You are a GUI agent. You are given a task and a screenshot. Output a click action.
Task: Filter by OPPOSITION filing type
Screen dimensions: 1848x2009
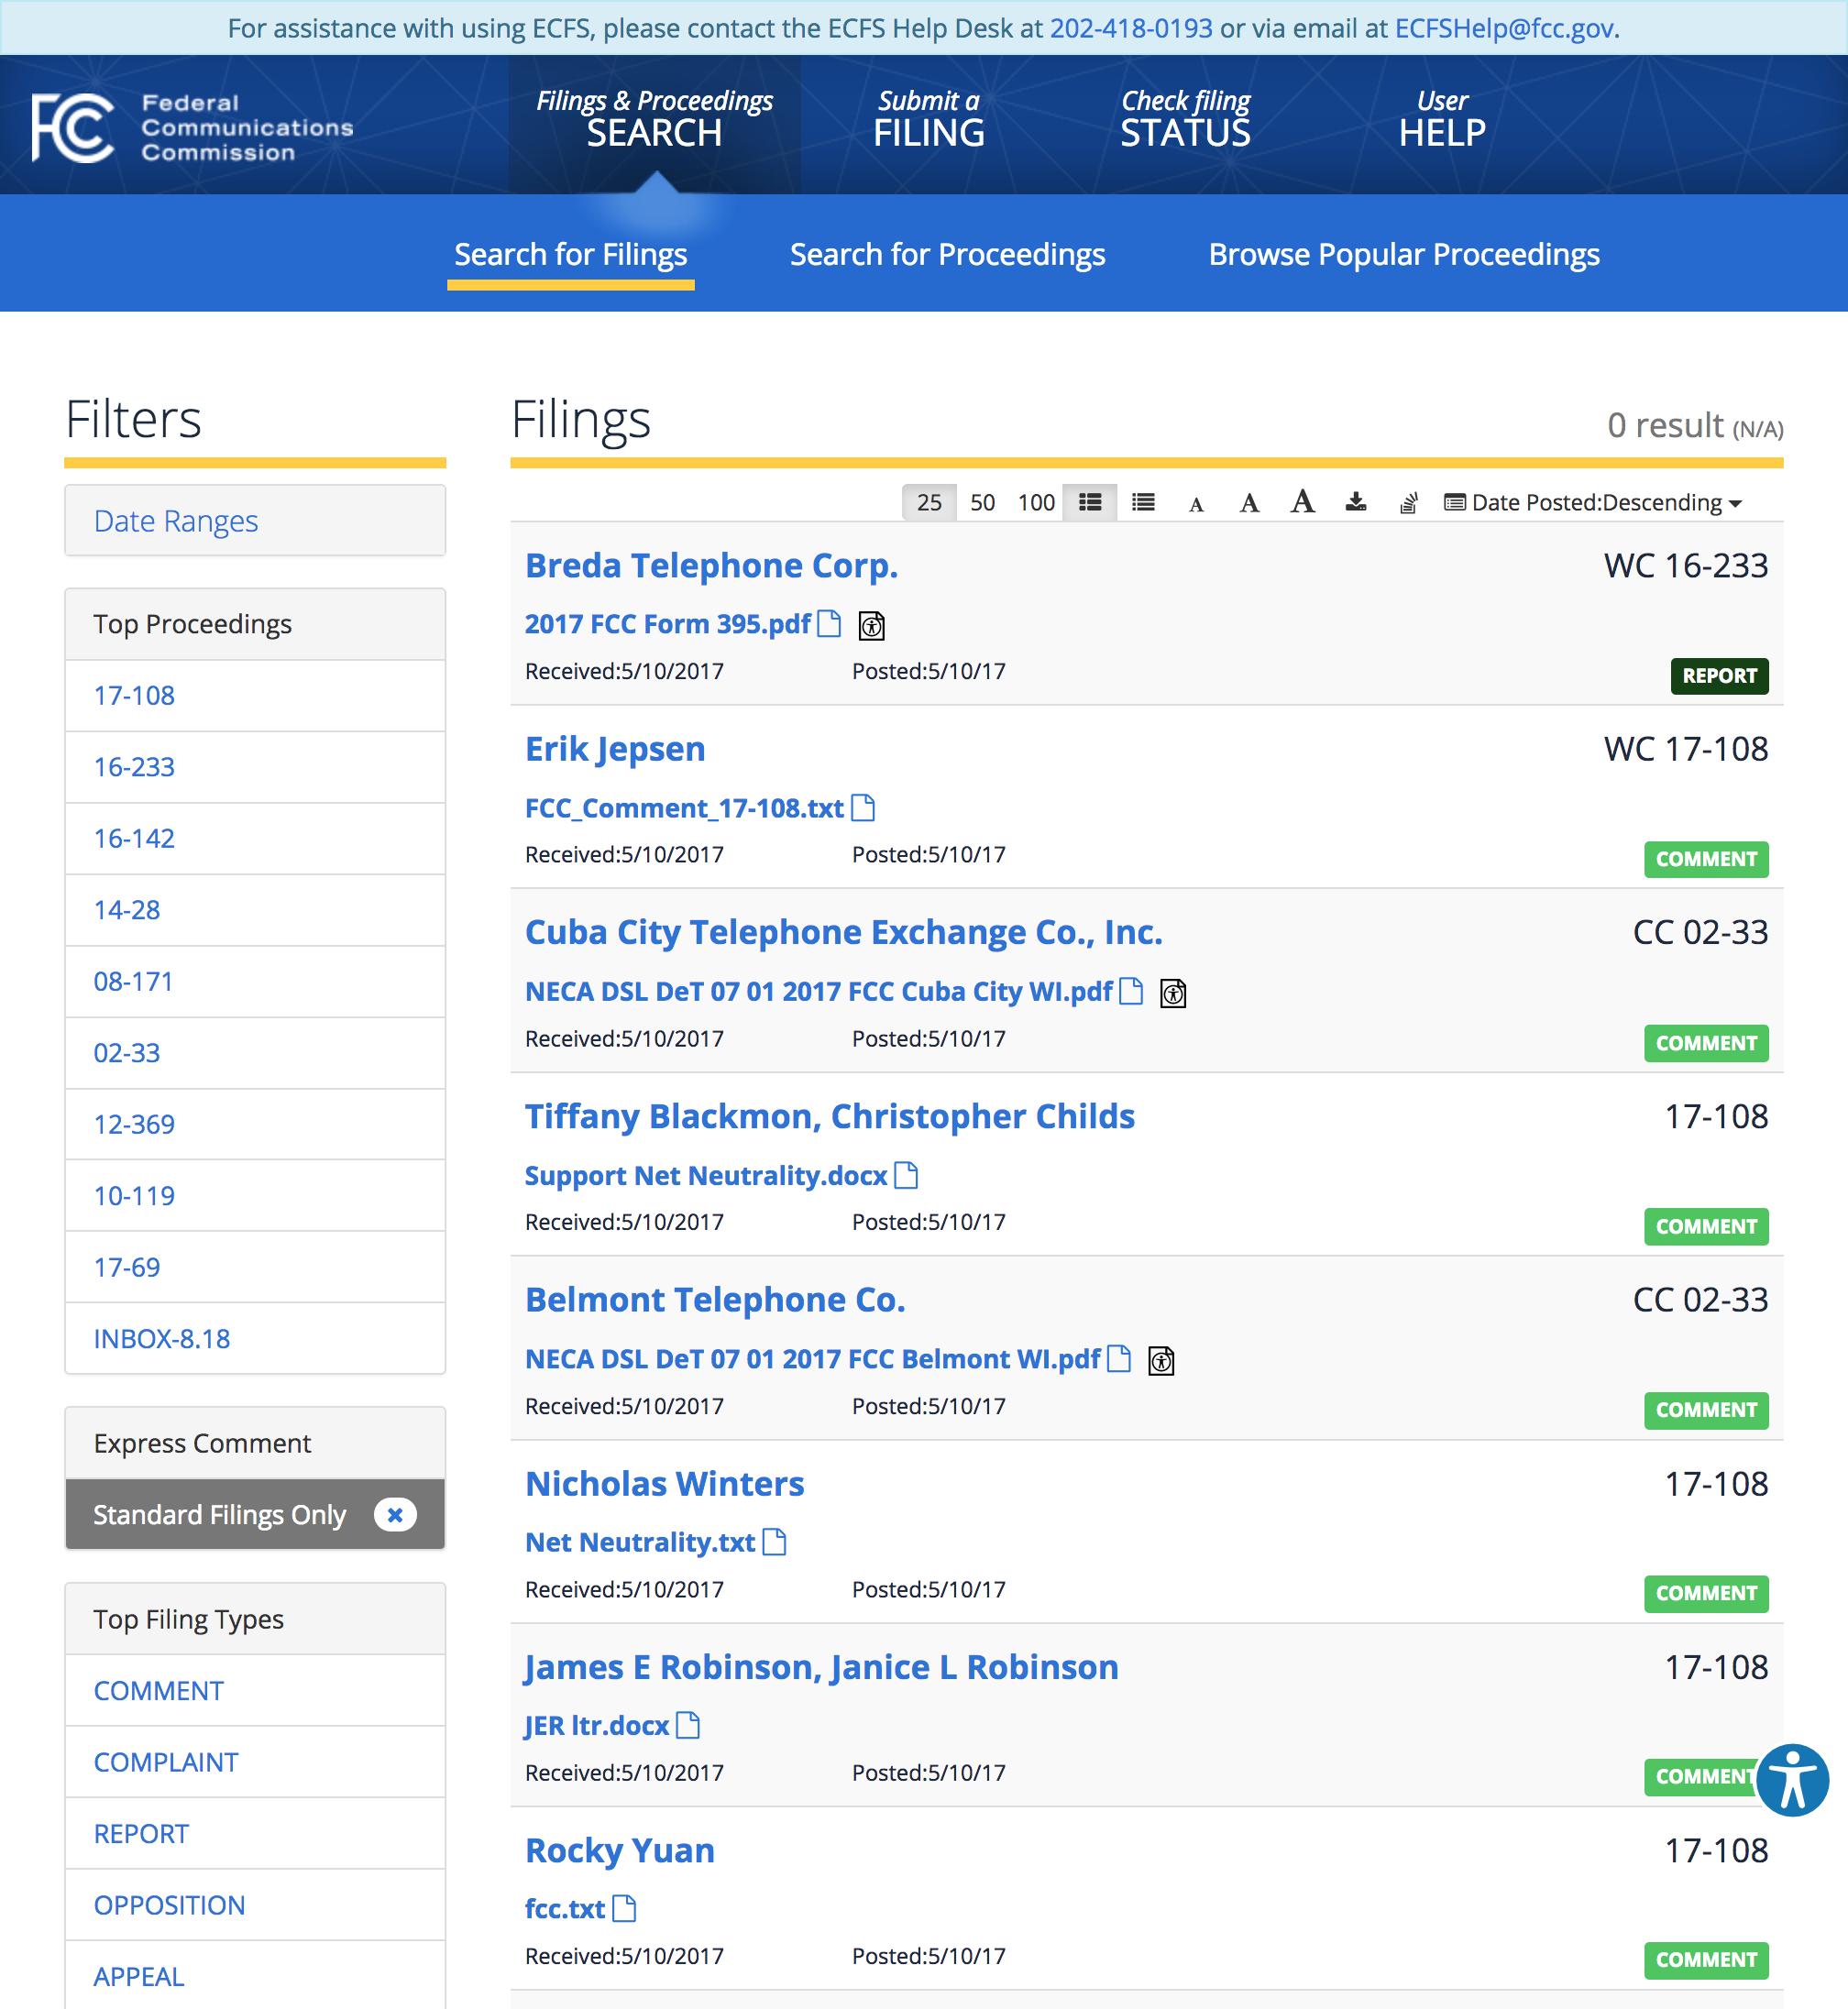(x=255, y=1905)
